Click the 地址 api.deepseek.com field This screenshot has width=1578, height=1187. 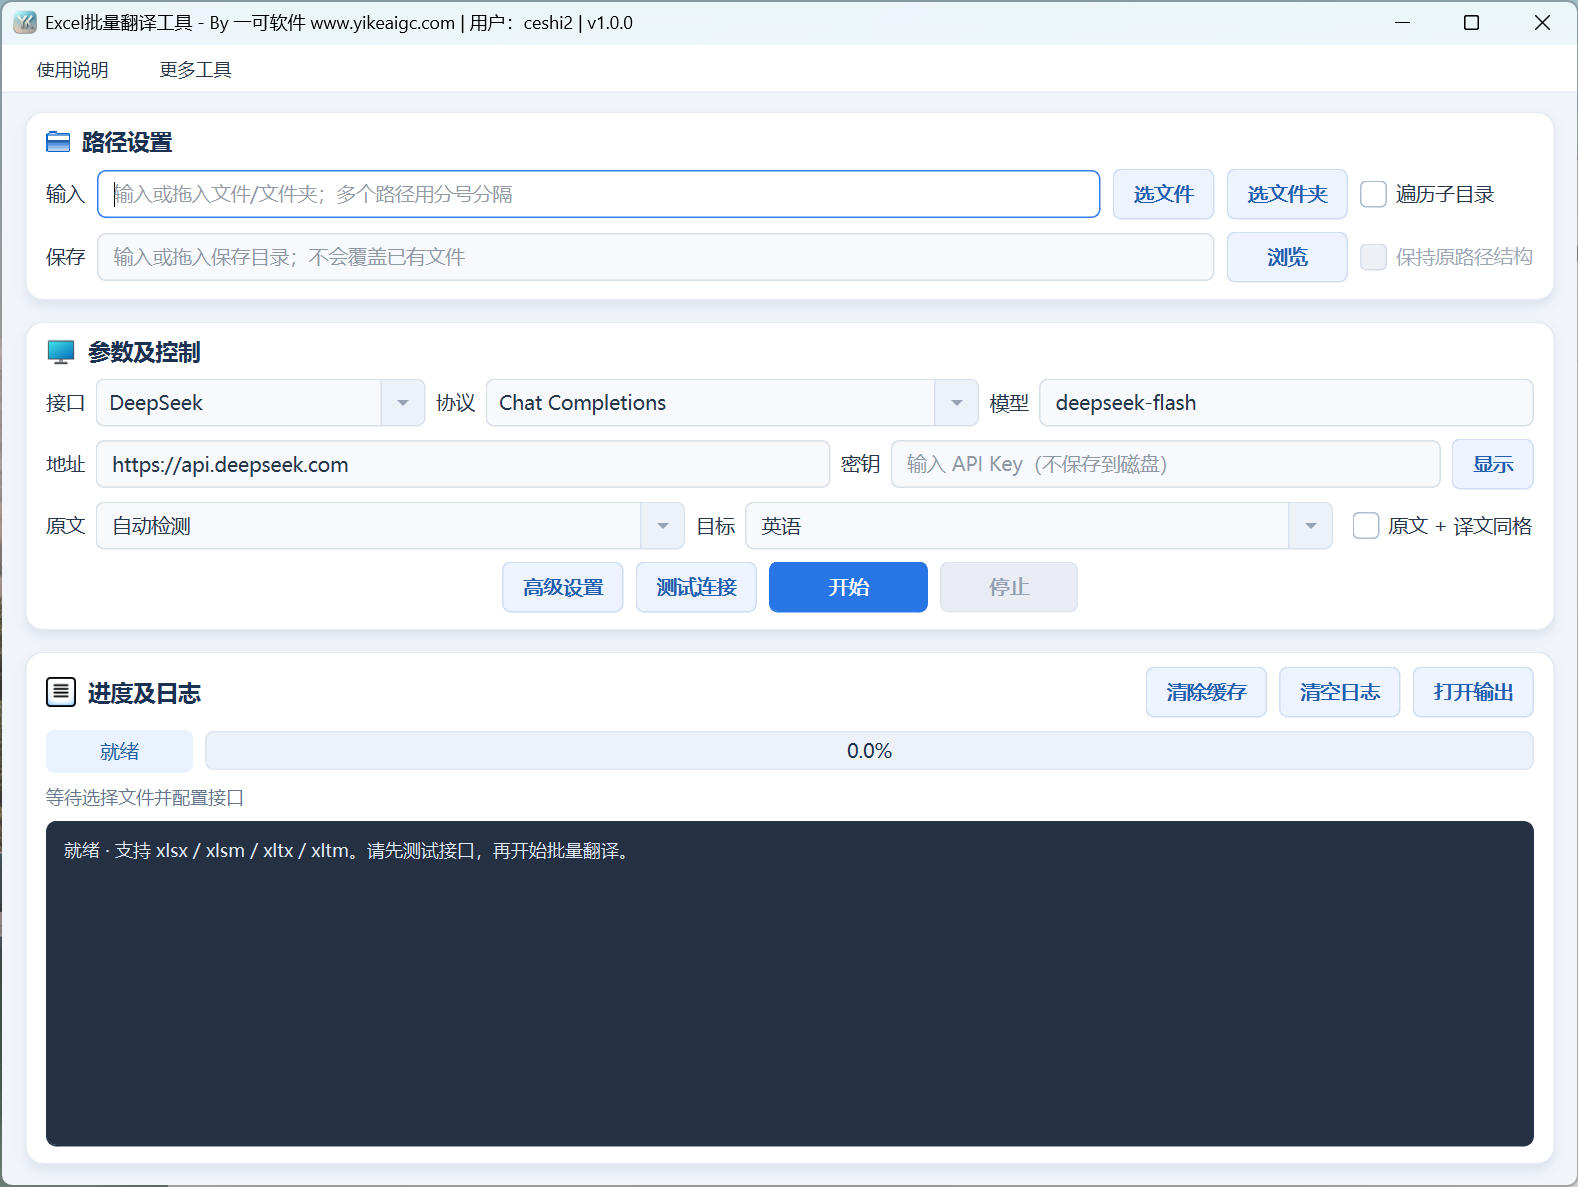coord(463,464)
